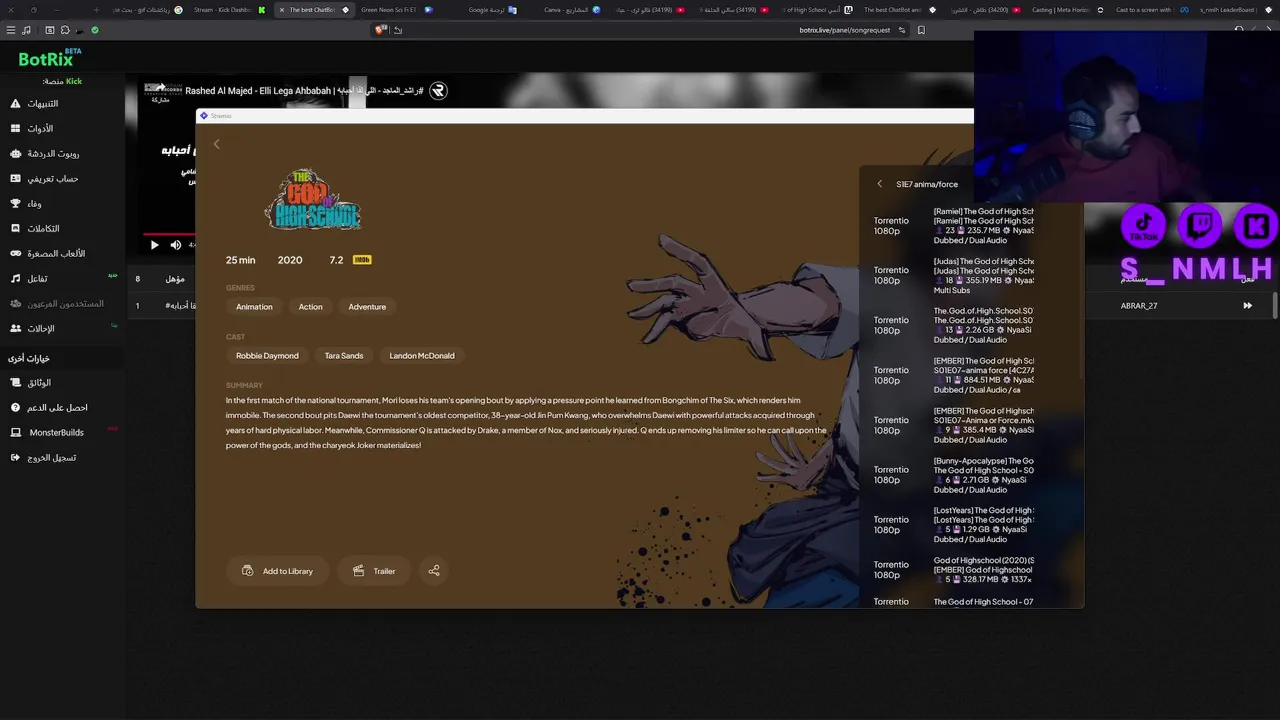Go back from the S1E7 anima/force streams panel
The image size is (1280, 720).
coord(879,184)
